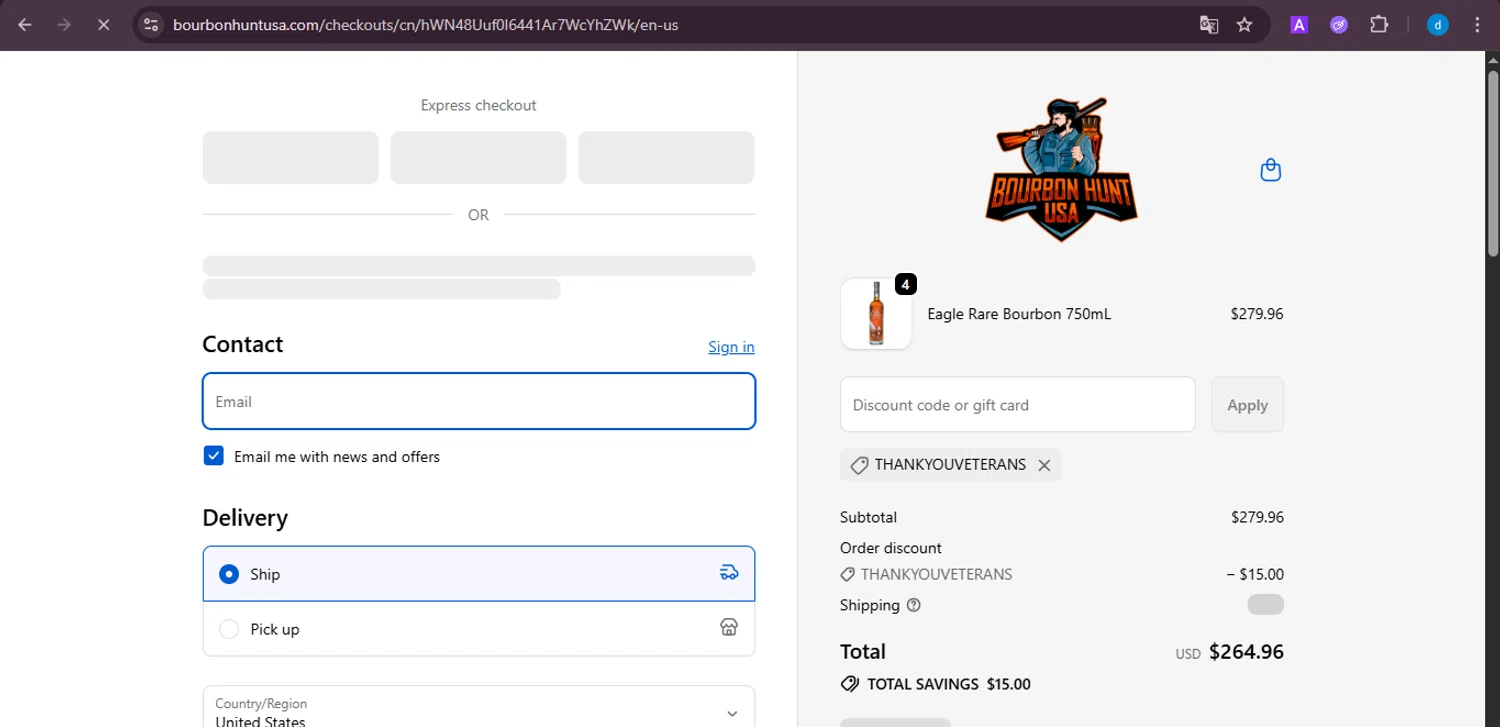Click the first express checkout button
The height and width of the screenshot is (727, 1500).
click(290, 158)
